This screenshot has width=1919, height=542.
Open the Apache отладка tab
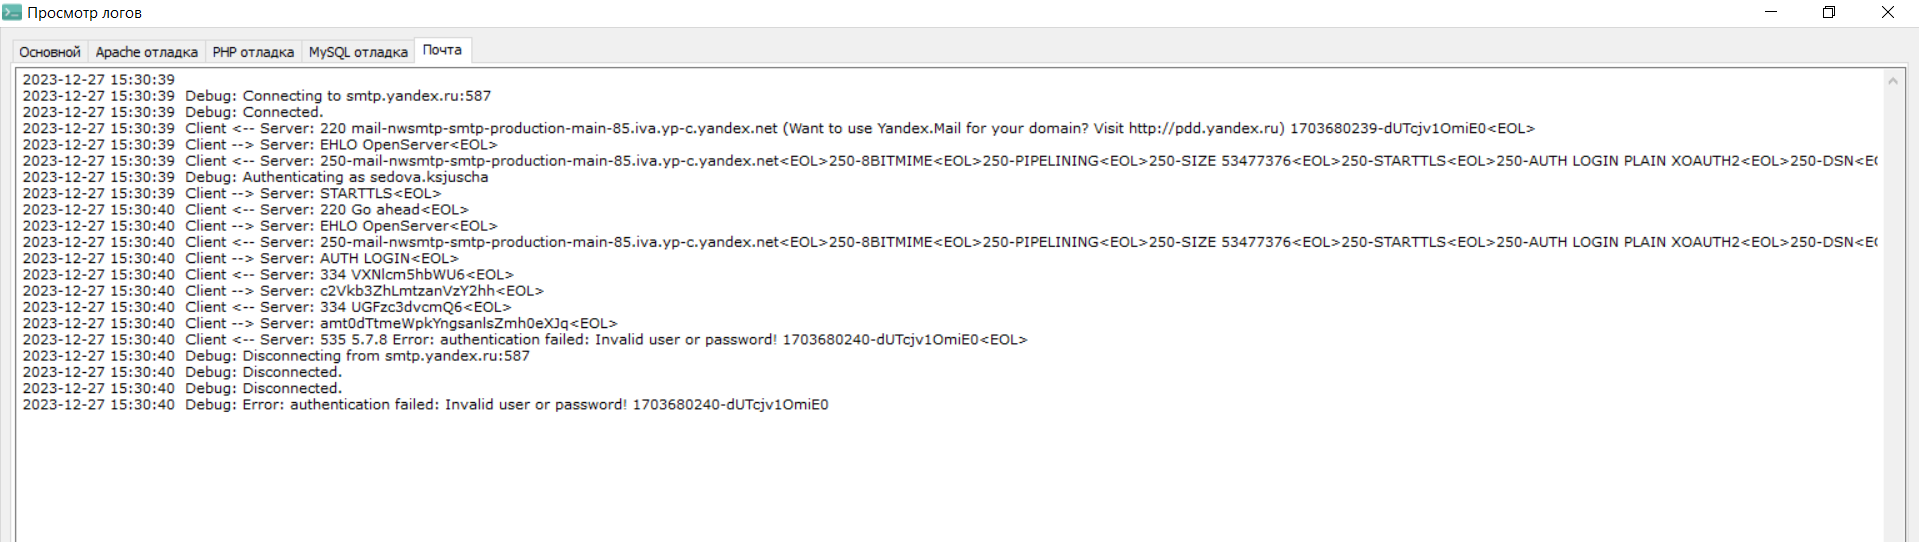tap(146, 52)
